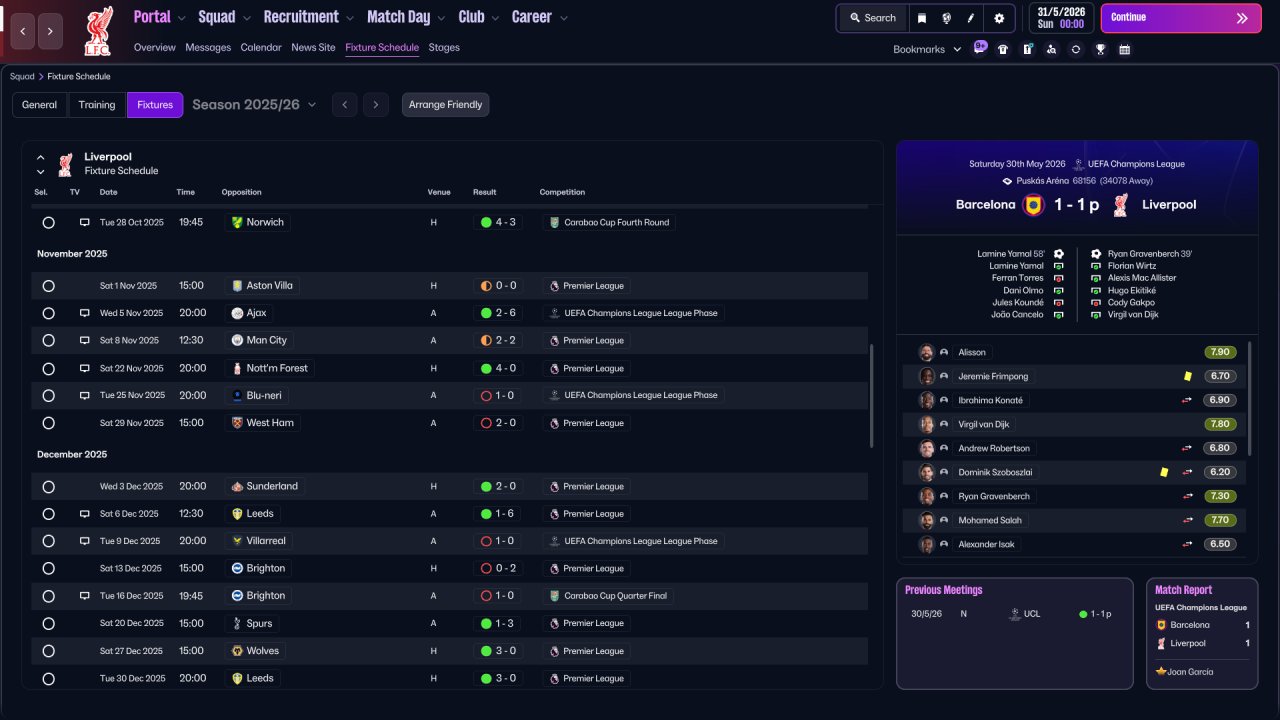
Task: Click the Continue button
Action: [x=1181, y=18]
